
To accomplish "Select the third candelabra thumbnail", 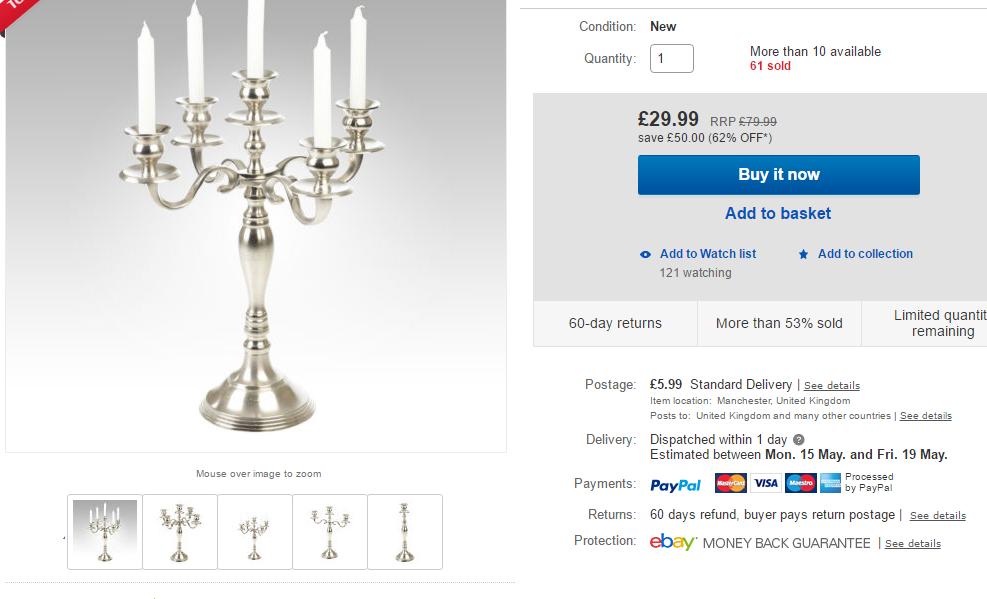I will click(x=255, y=531).
